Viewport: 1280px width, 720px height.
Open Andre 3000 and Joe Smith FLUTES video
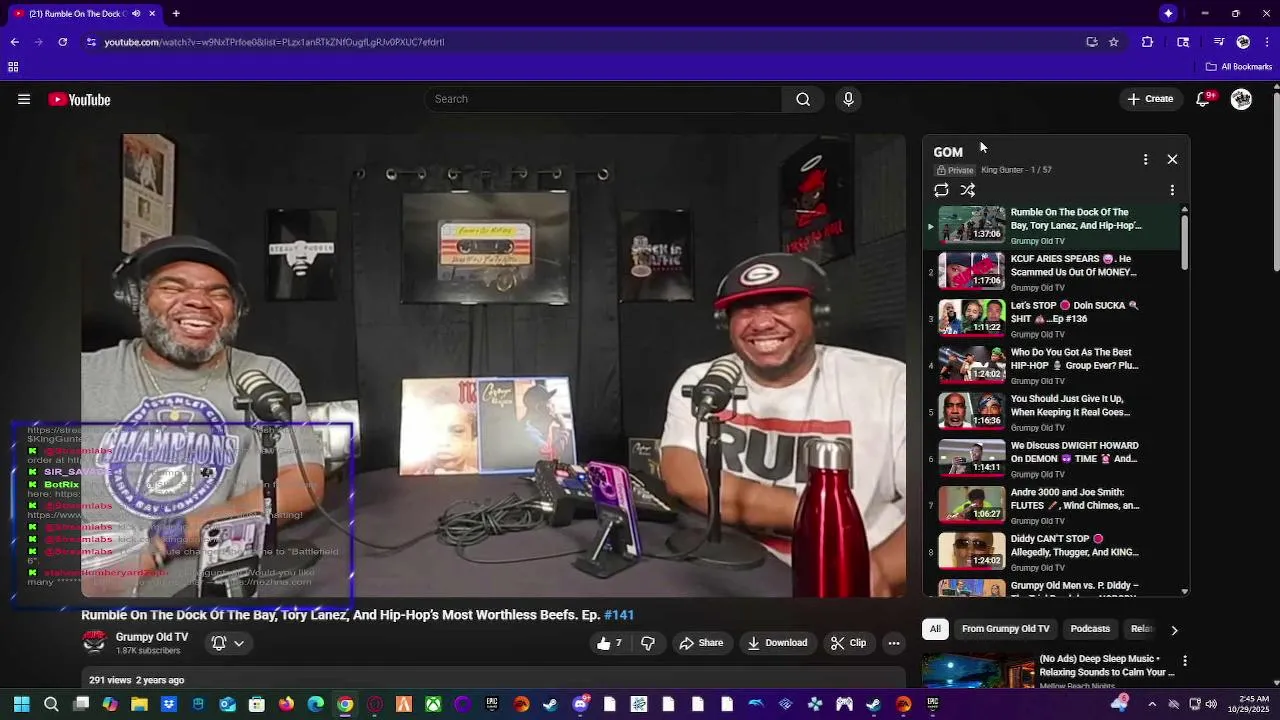pyautogui.click(x=1050, y=505)
